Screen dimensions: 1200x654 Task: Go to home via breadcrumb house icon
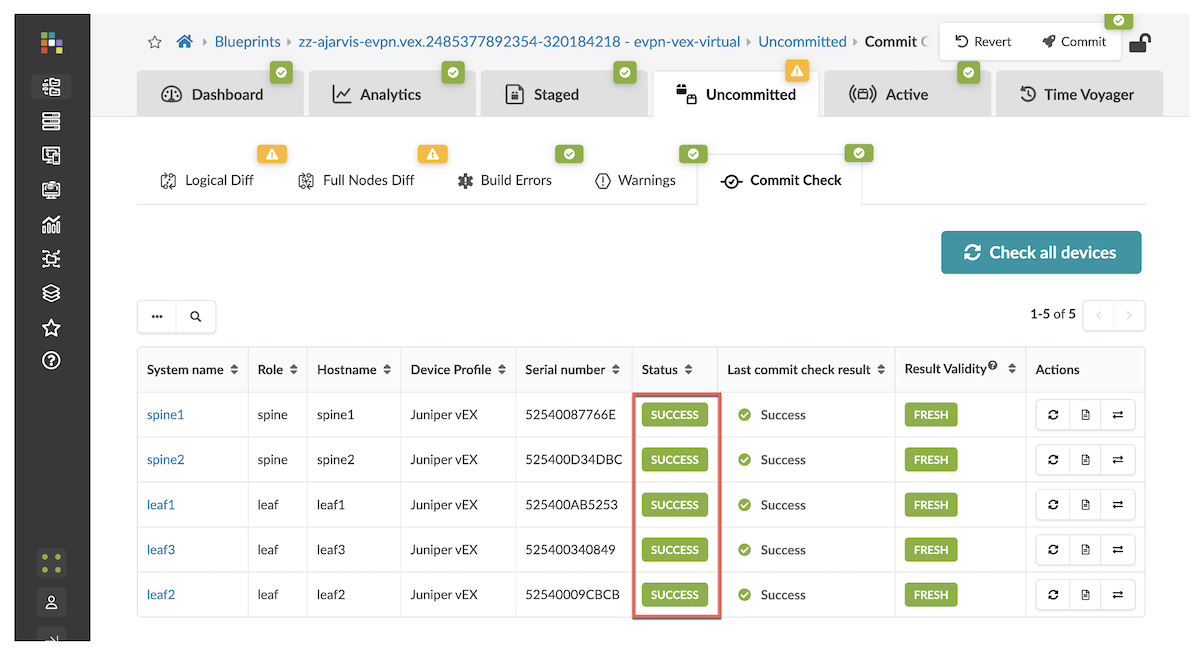point(184,42)
